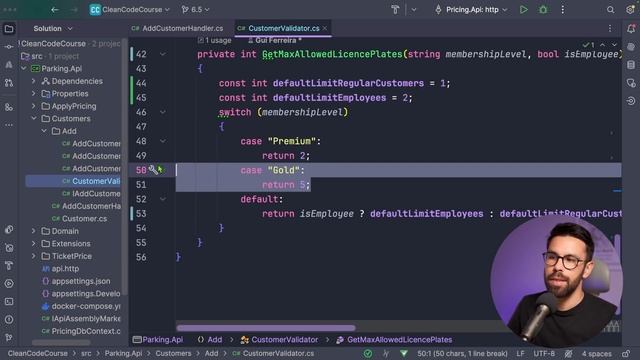The image size is (640, 360).
Task: Toggle code folding on line 42
Action: 163,54
